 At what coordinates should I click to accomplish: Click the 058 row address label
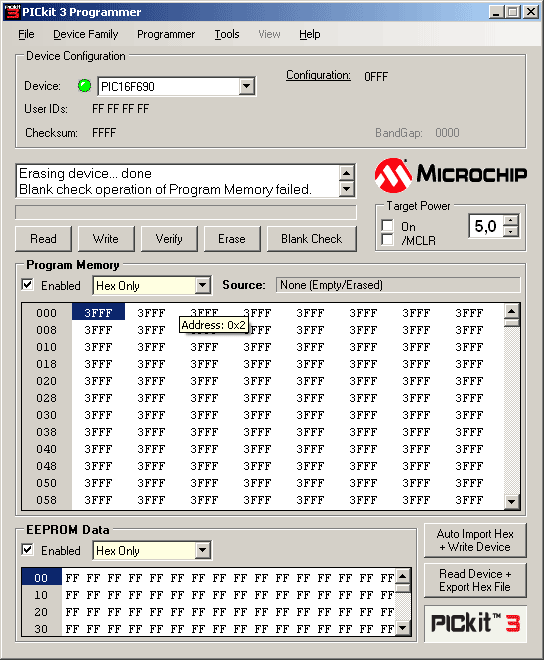click(46, 500)
